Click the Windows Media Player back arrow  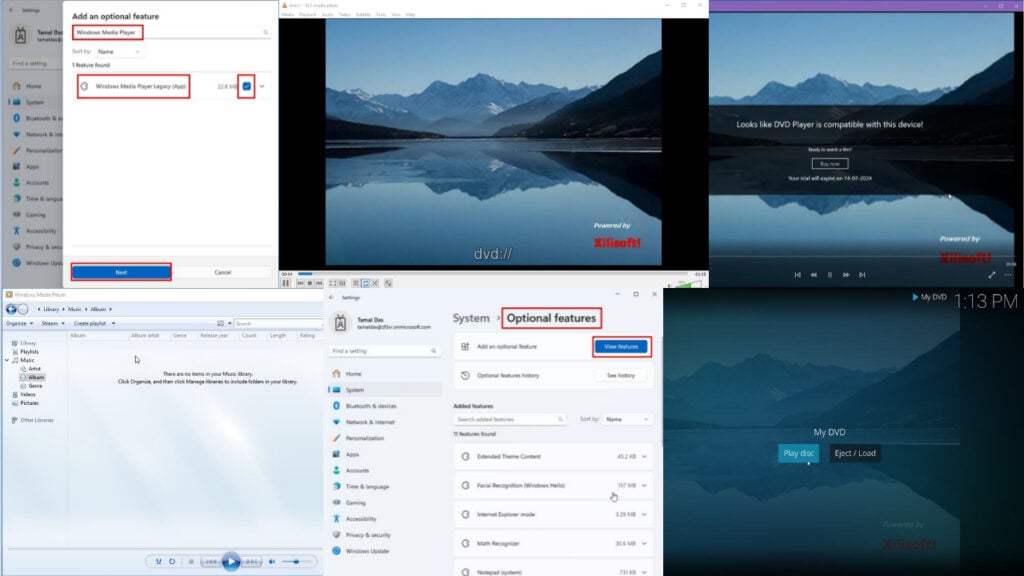click(10, 309)
